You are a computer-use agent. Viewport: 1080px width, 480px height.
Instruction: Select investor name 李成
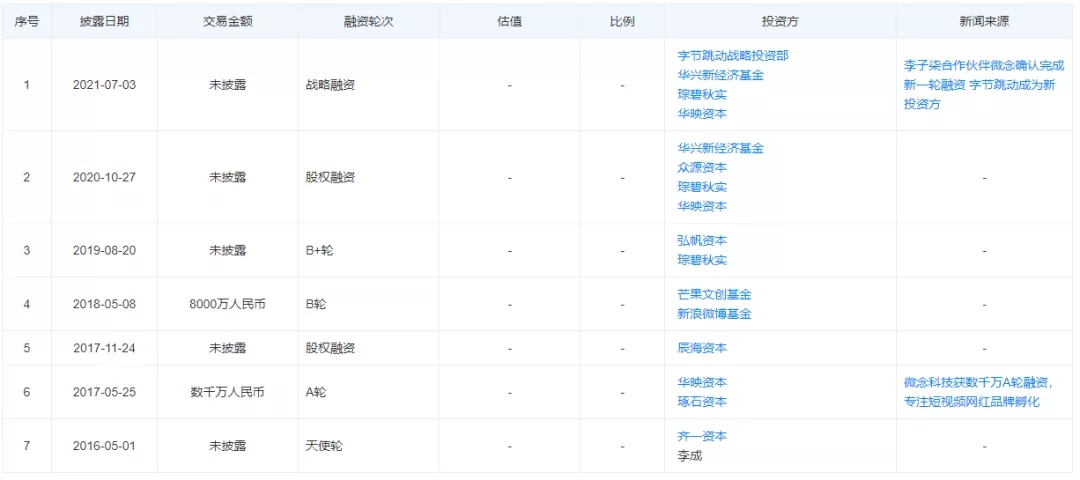coord(689,455)
